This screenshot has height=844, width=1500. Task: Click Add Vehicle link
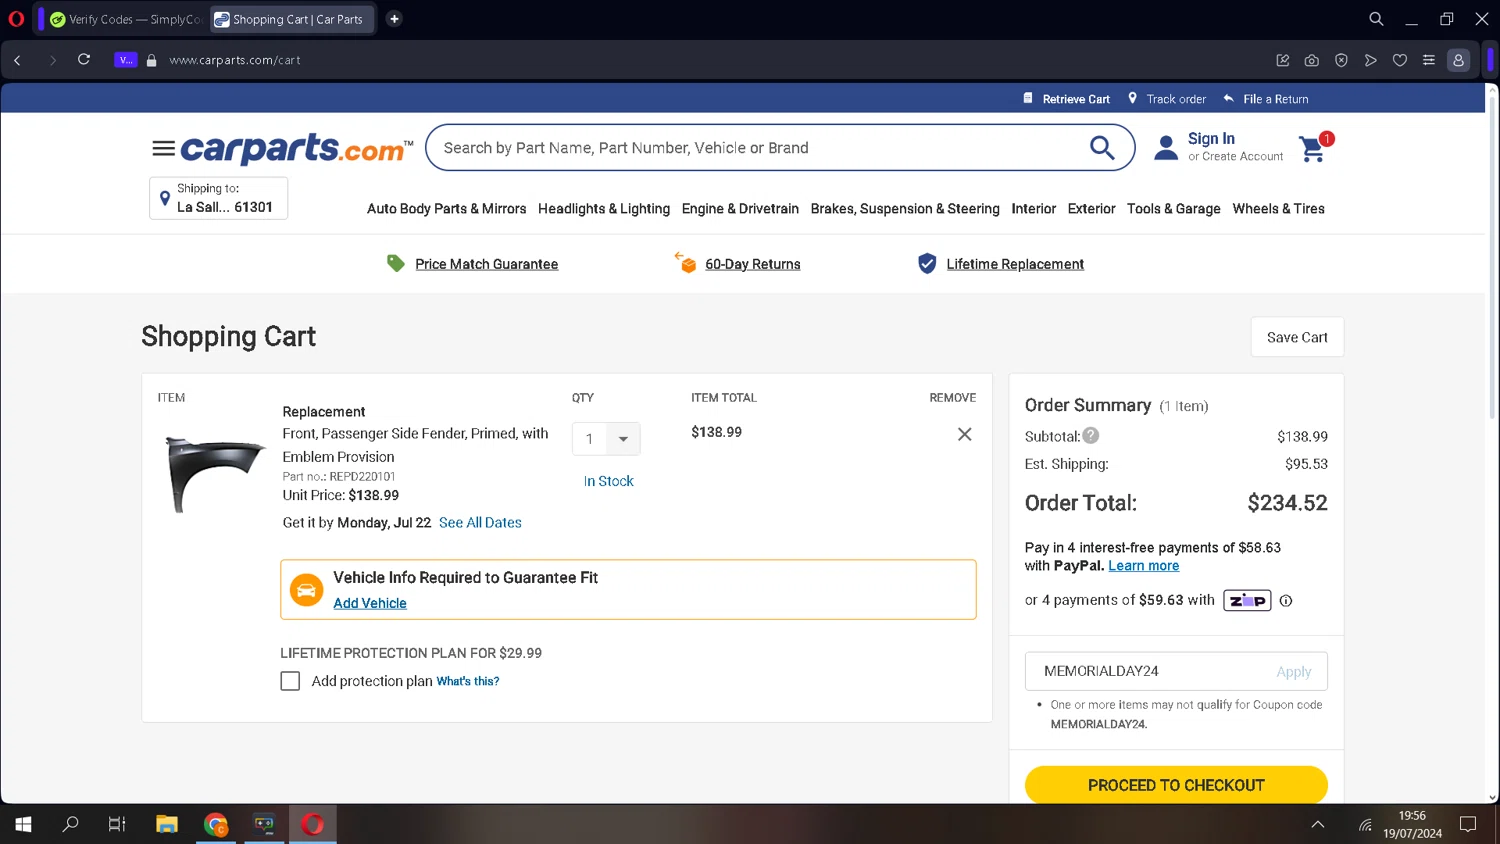click(370, 603)
